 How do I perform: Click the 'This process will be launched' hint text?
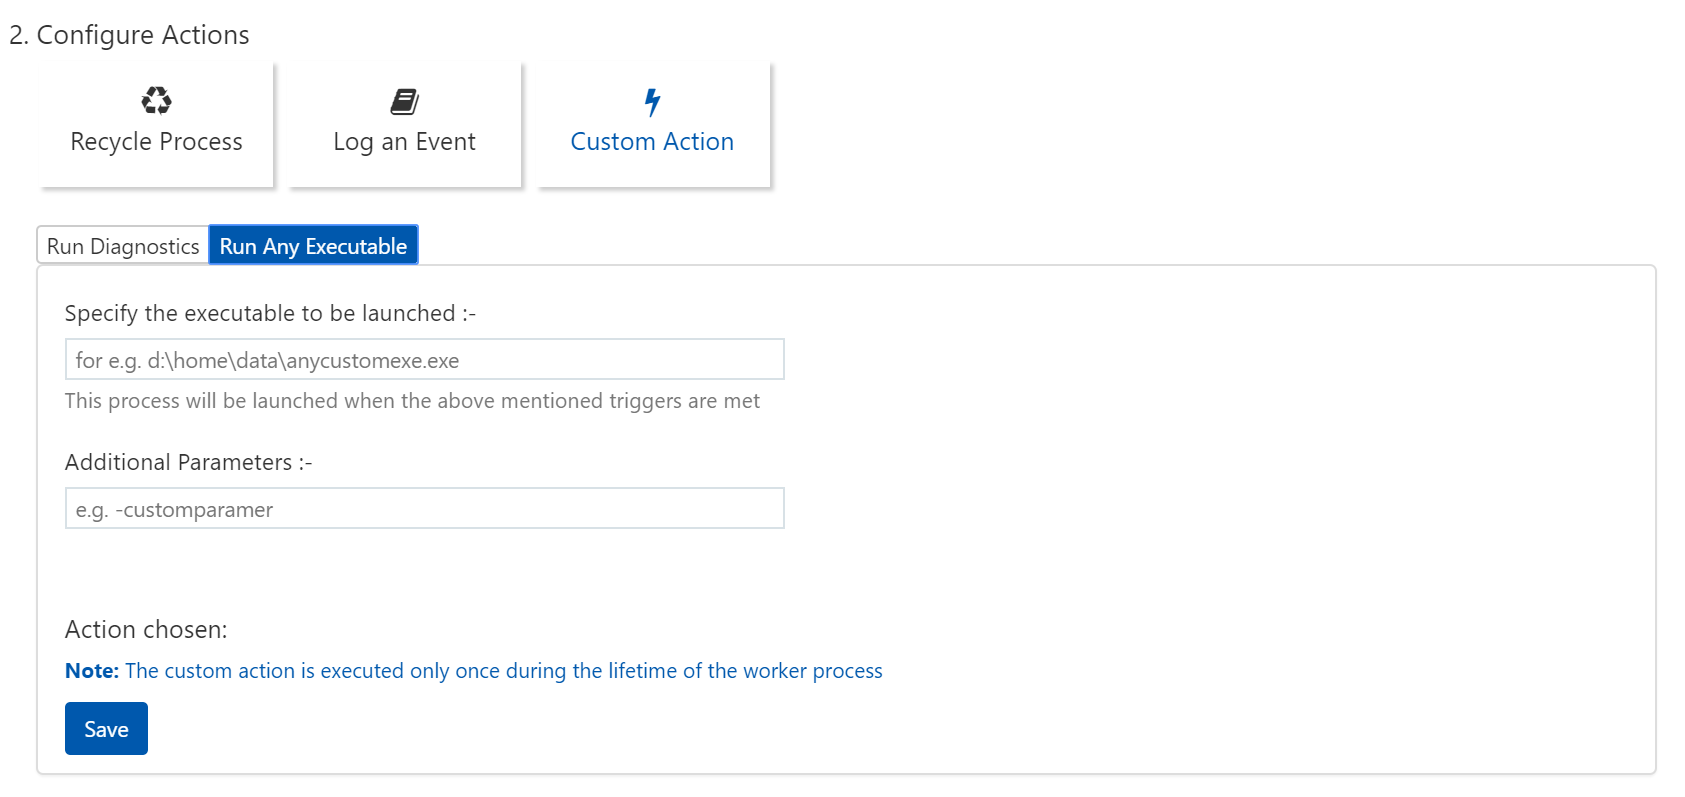[x=412, y=401]
